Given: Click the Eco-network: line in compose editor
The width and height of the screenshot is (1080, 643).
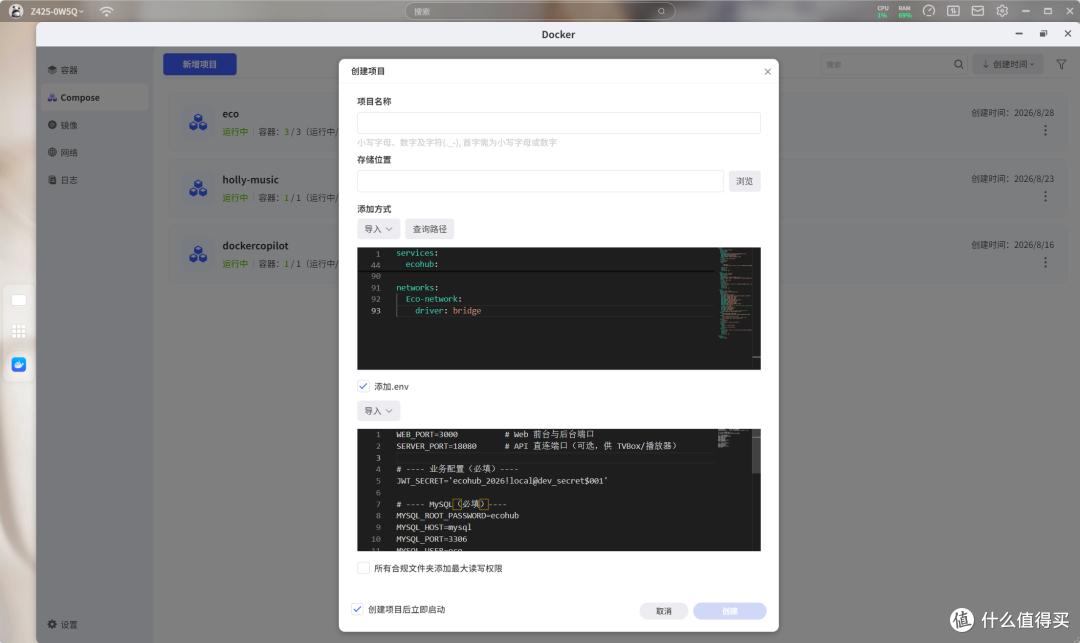Looking at the screenshot, I should [433, 299].
